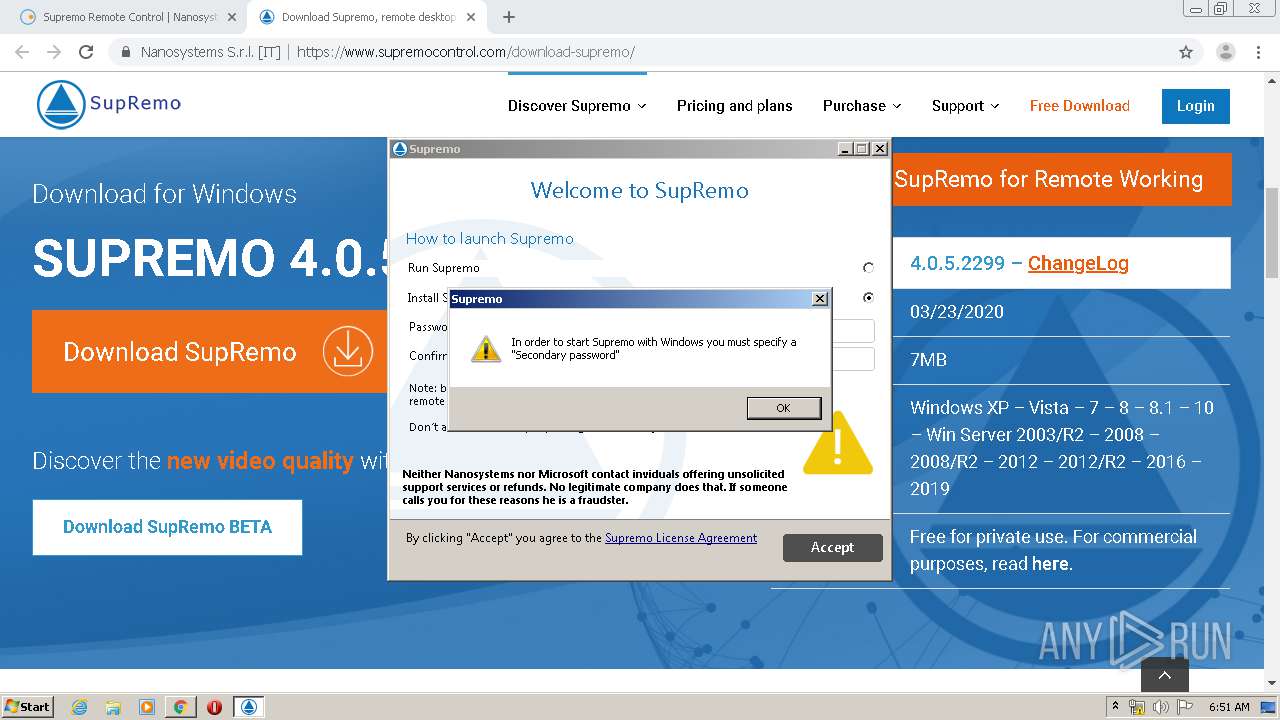Click OK in the Supremo warning dialog
1280x720 pixels.
(783, 407)
